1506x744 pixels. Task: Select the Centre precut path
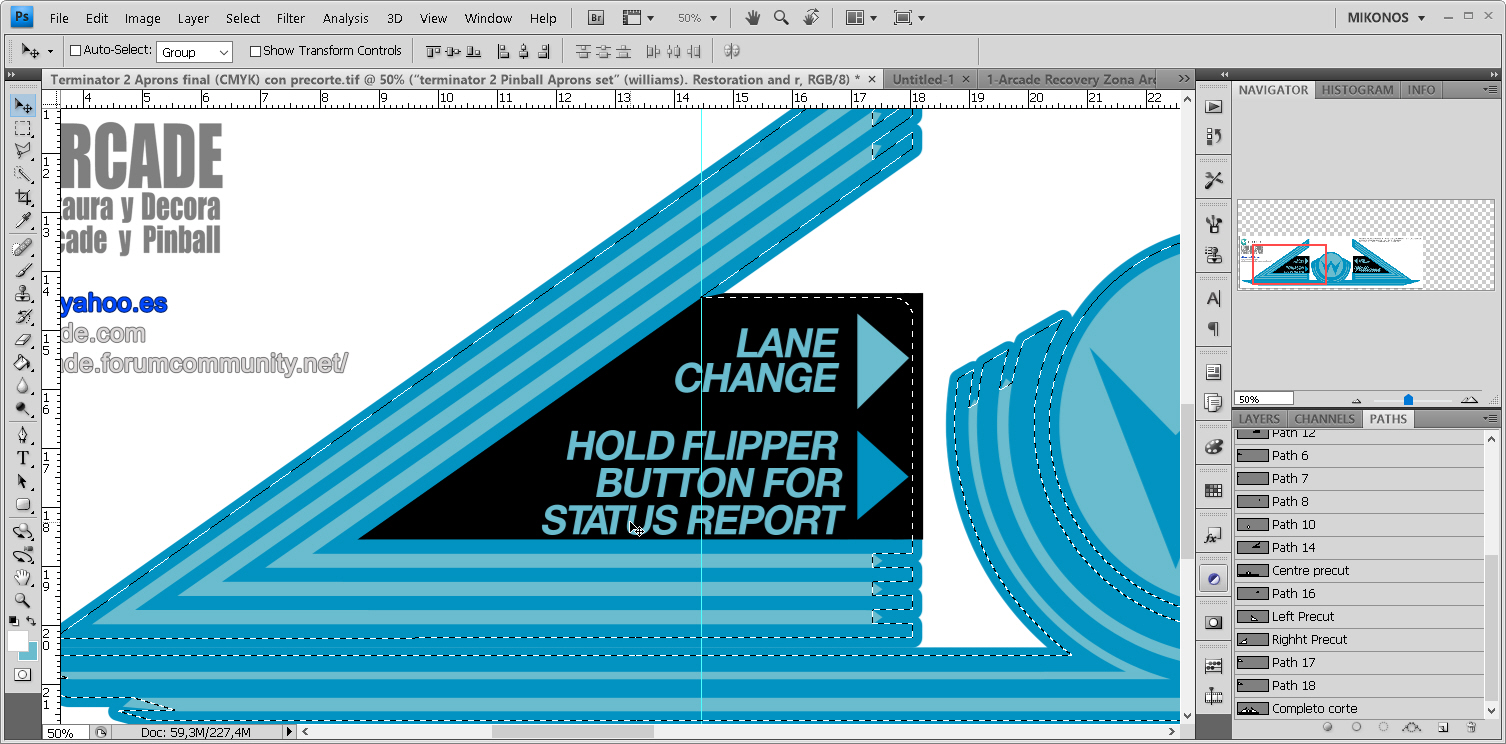click(x=1310, y=571)
